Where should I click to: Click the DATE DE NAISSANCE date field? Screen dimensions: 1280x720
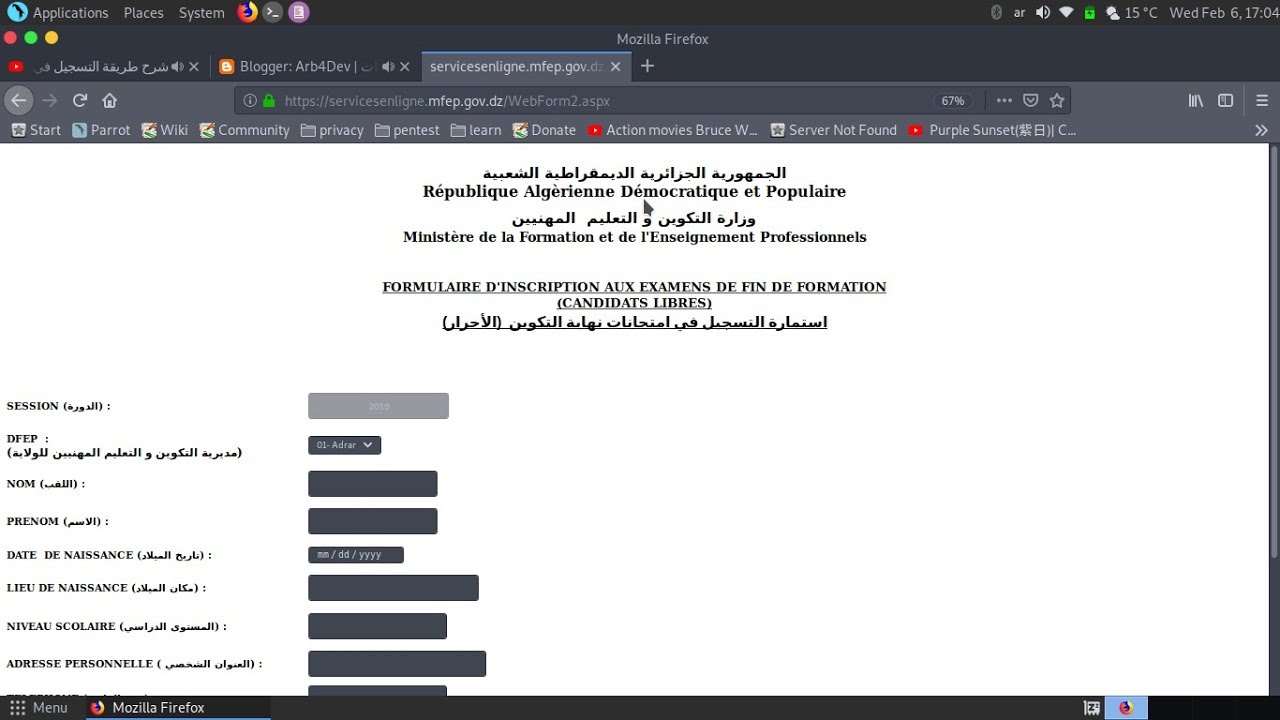pos(356,555)
